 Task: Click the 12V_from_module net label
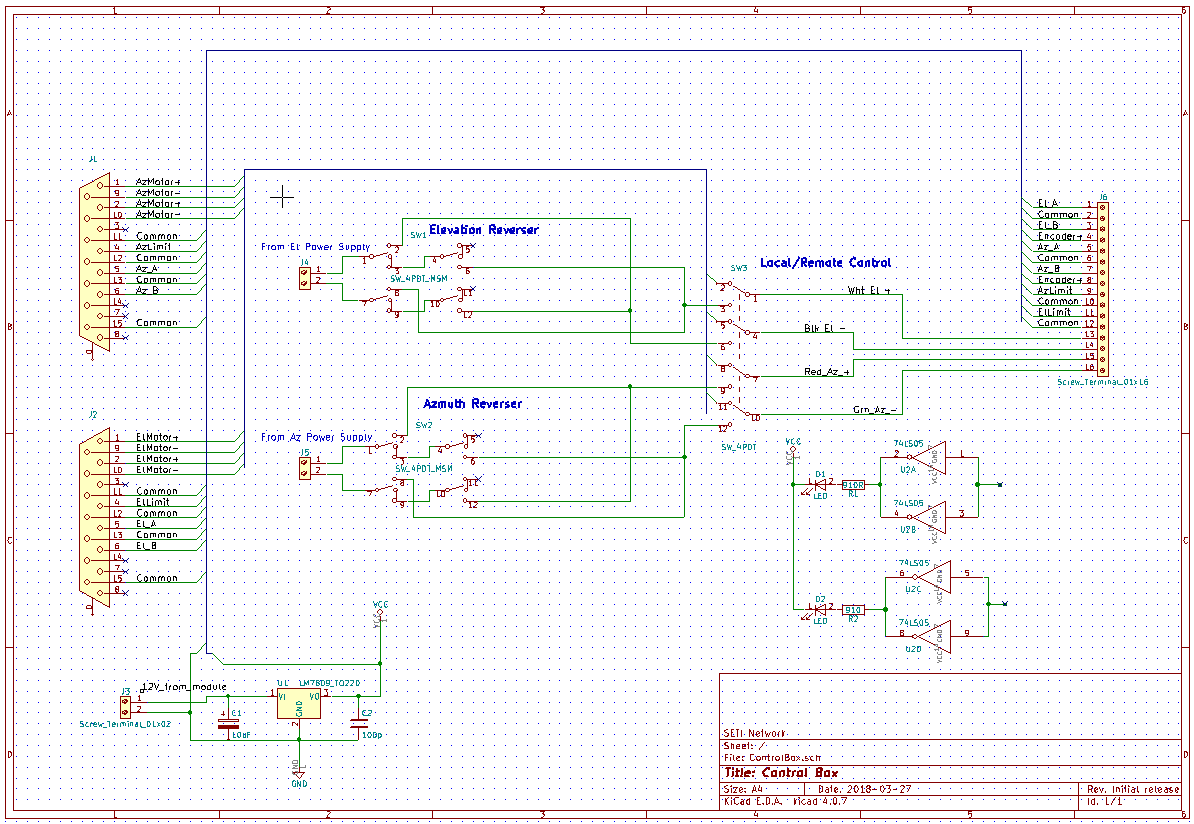(x=182, y=688)
